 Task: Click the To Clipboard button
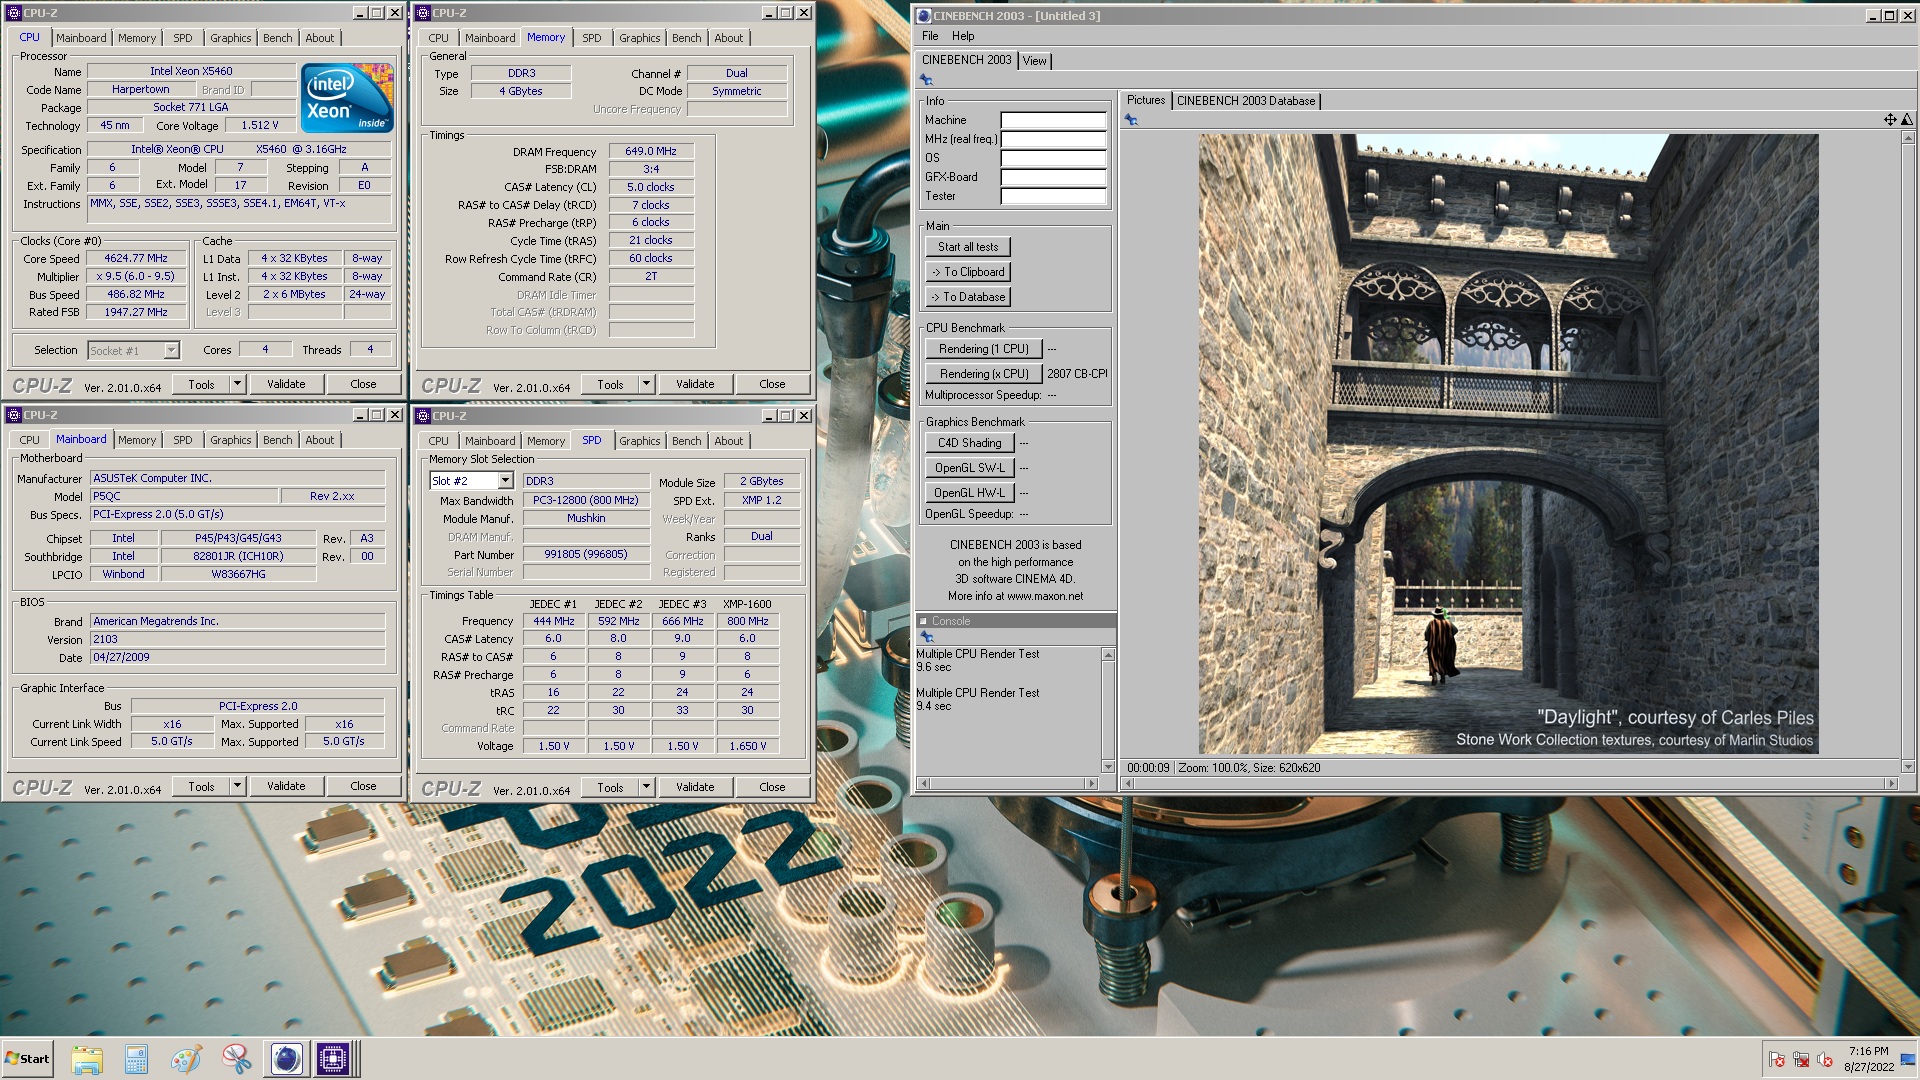click(968, 272)
